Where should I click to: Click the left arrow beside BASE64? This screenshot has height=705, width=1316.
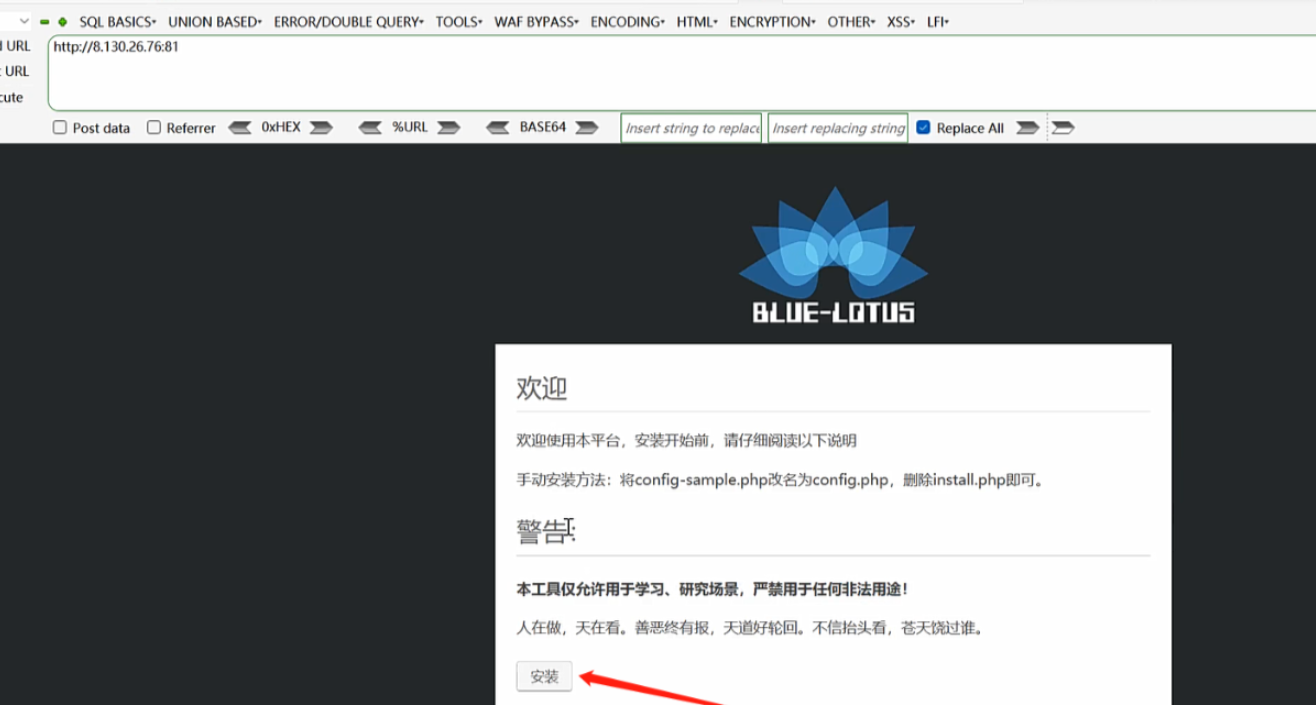[x=498, y=128]
